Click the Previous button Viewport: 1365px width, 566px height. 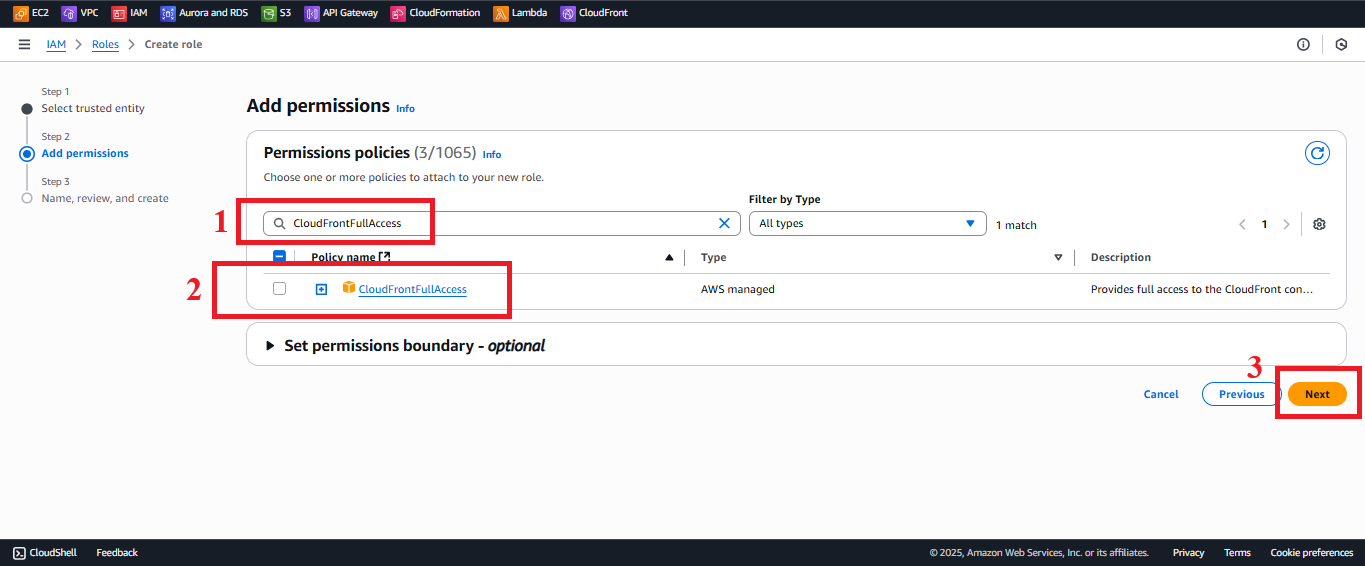click(x=1241, y=394)
